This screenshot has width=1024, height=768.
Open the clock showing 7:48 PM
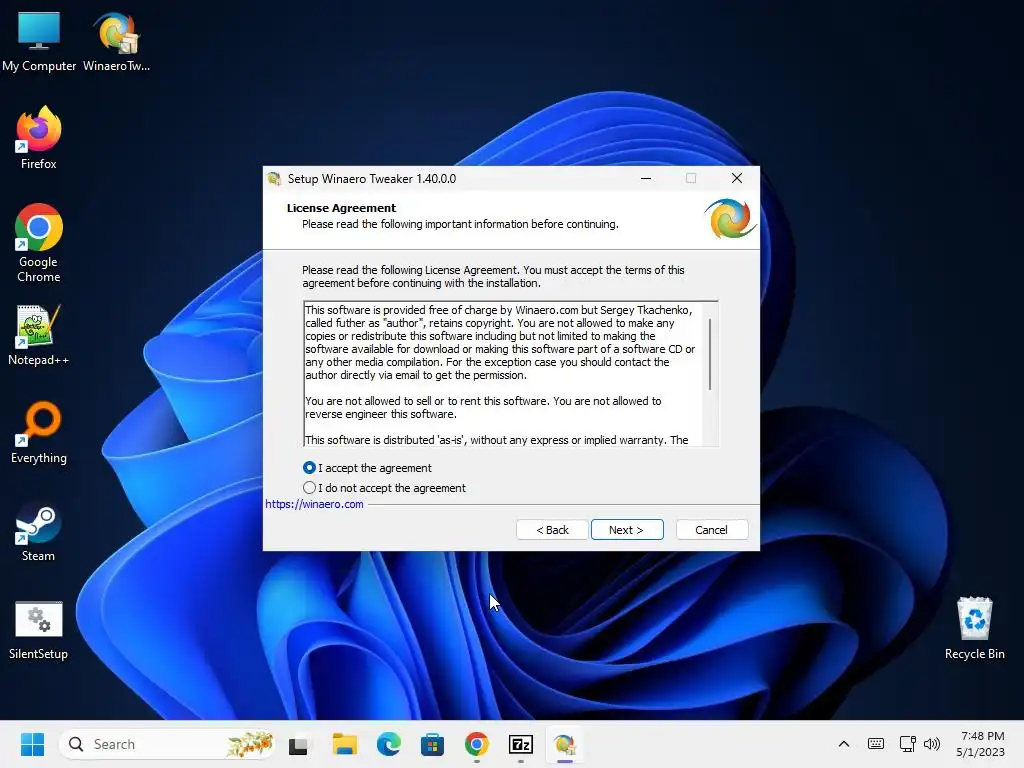[981, 744]
